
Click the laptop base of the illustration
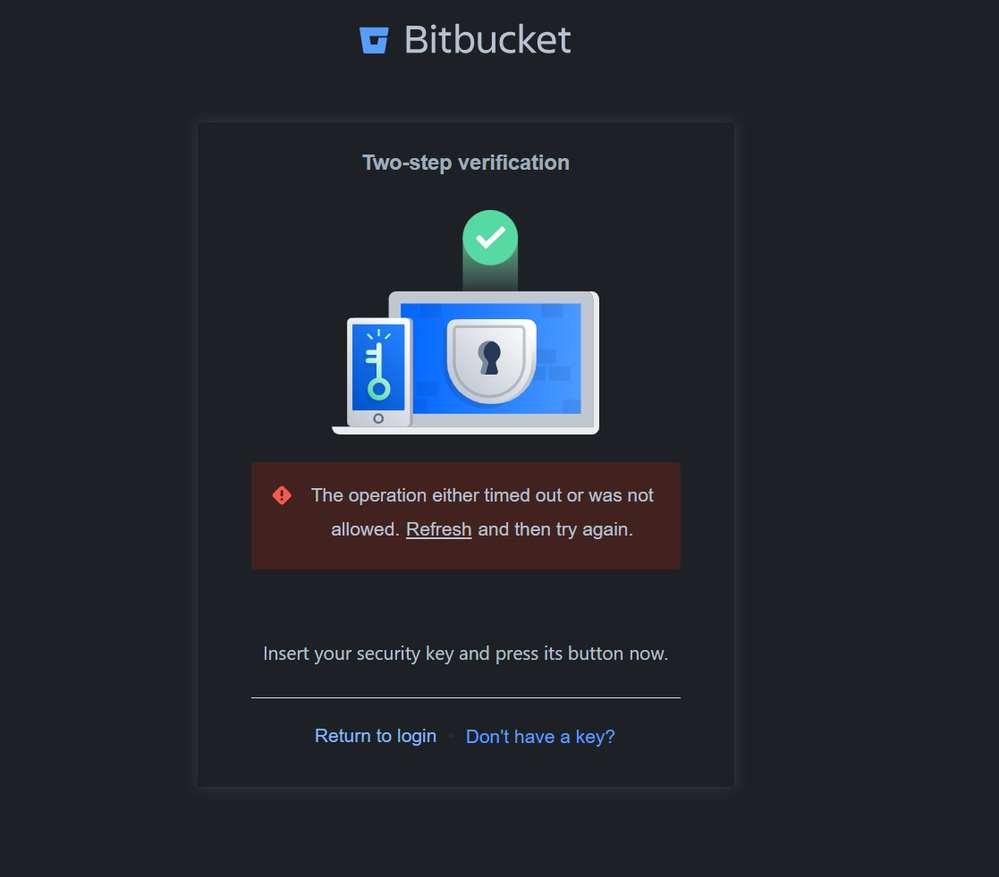[465, 431]
